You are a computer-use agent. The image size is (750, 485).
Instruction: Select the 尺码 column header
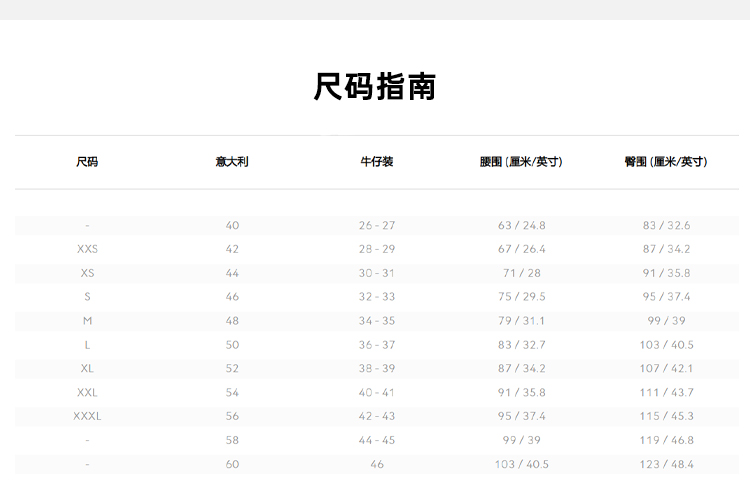tap(87, 162)
